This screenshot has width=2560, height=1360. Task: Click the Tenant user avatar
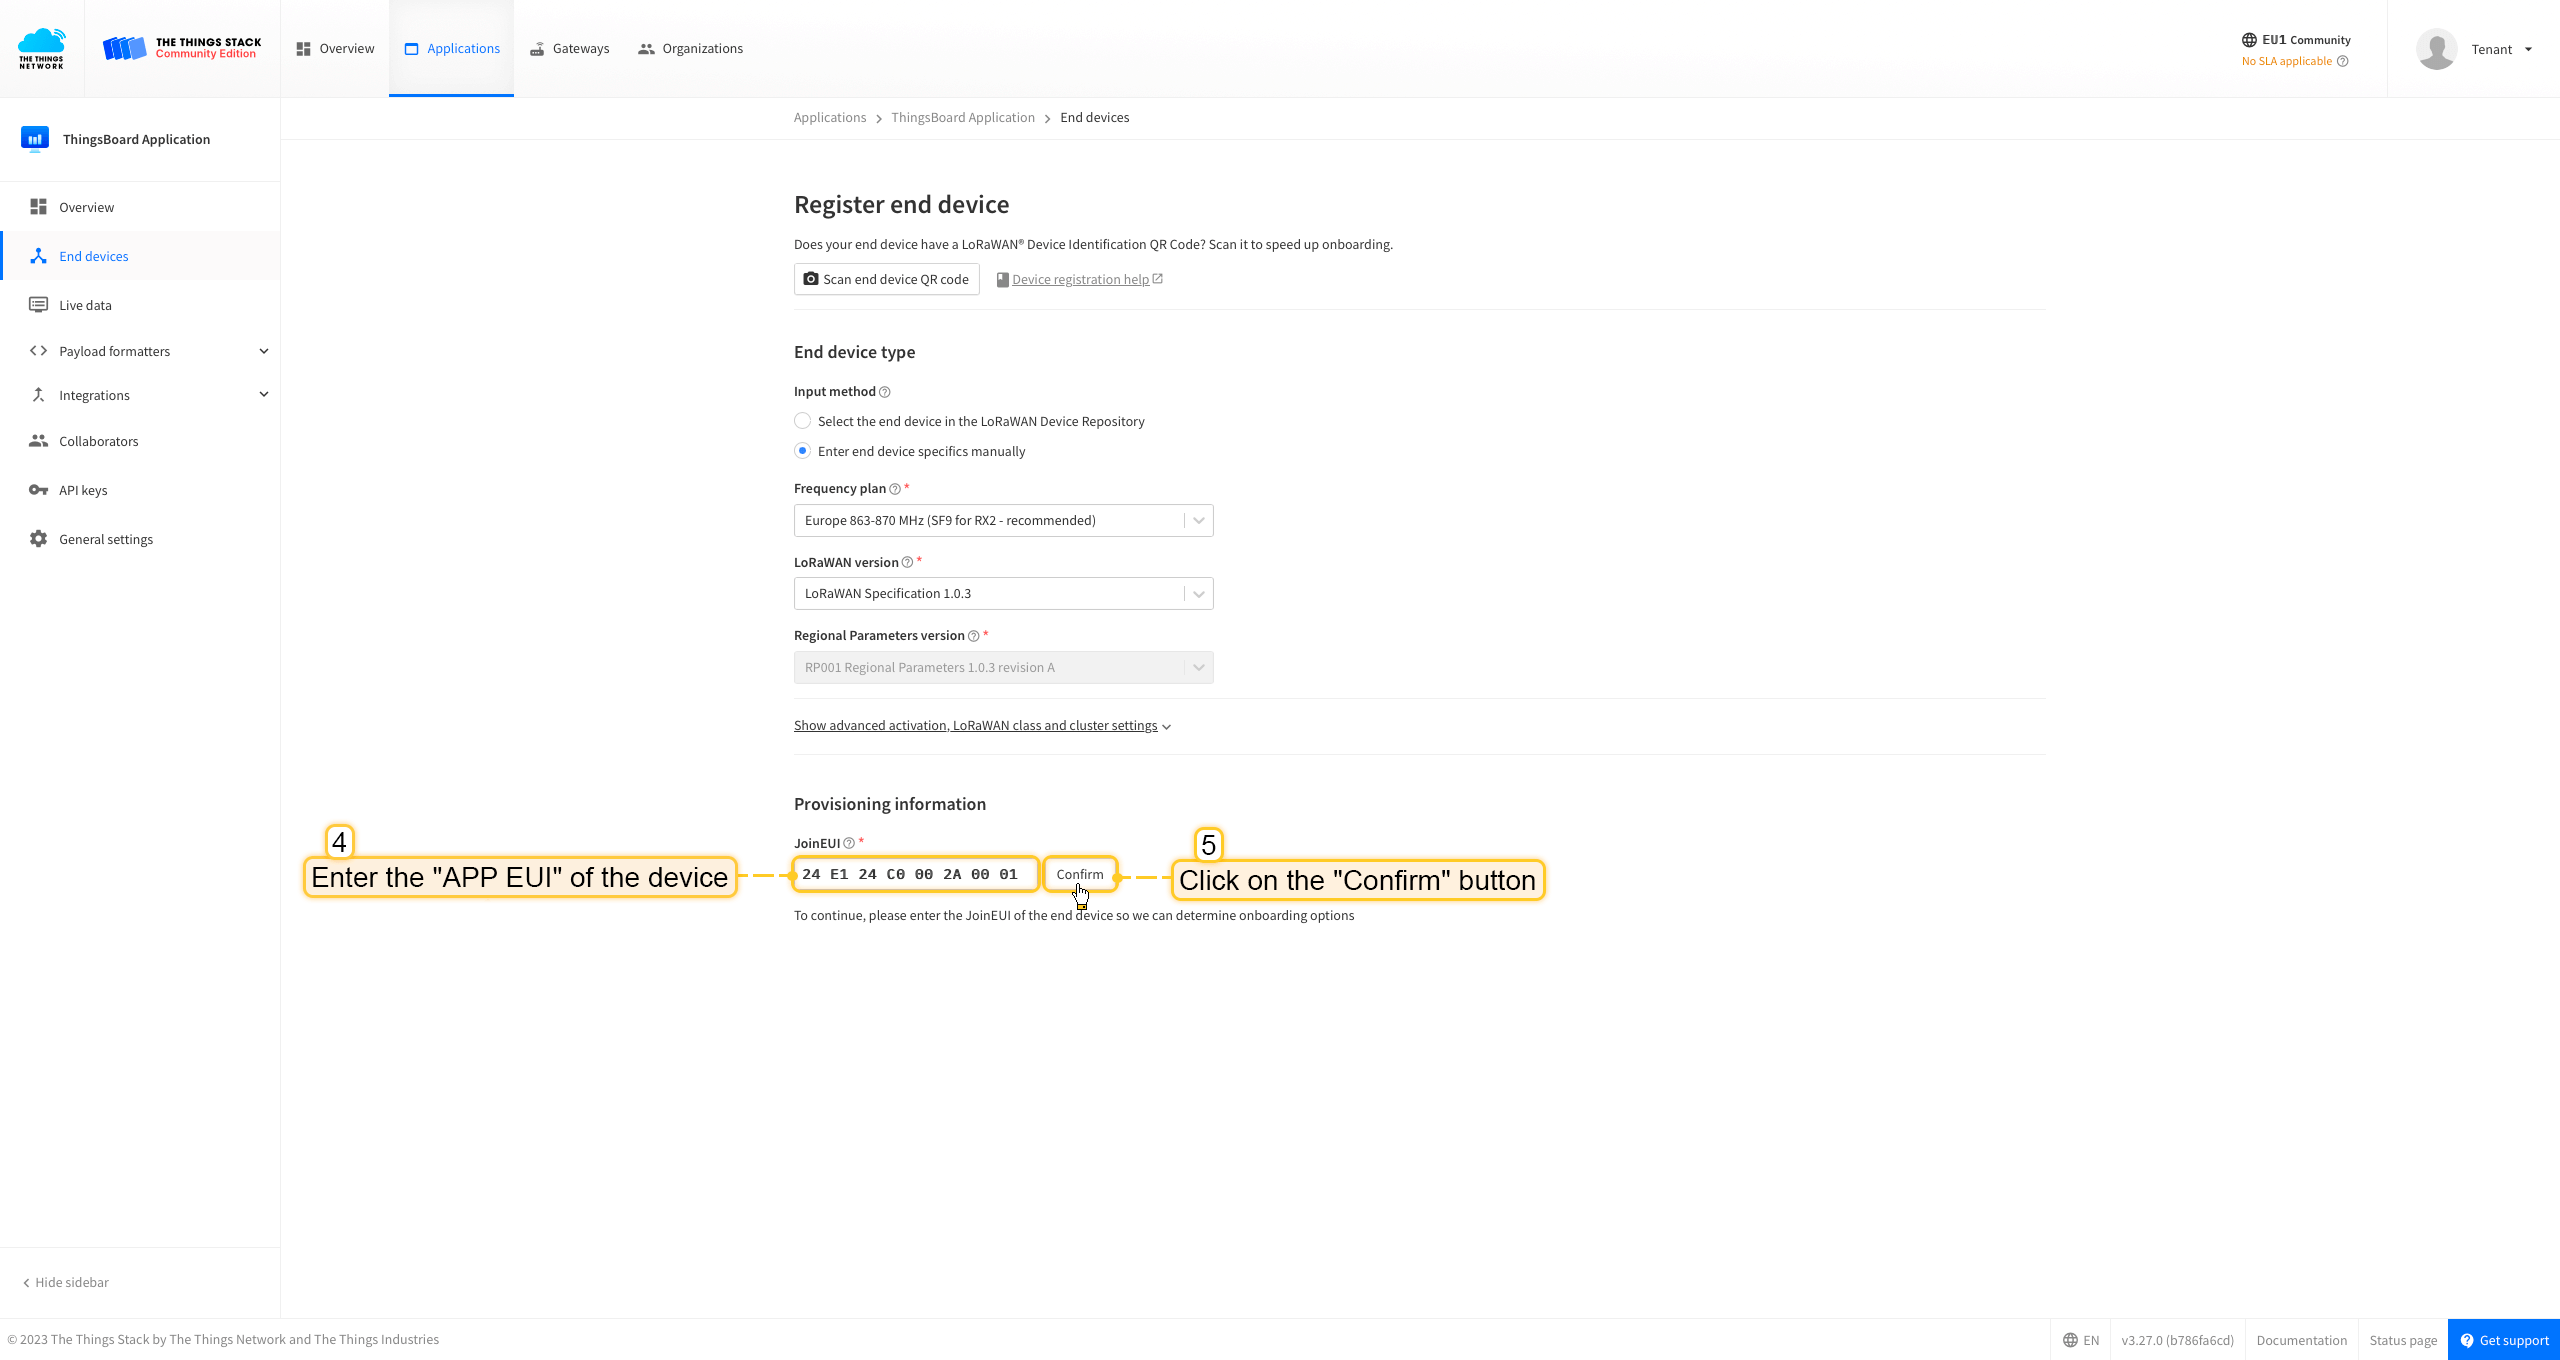[x=2436, y=49]
